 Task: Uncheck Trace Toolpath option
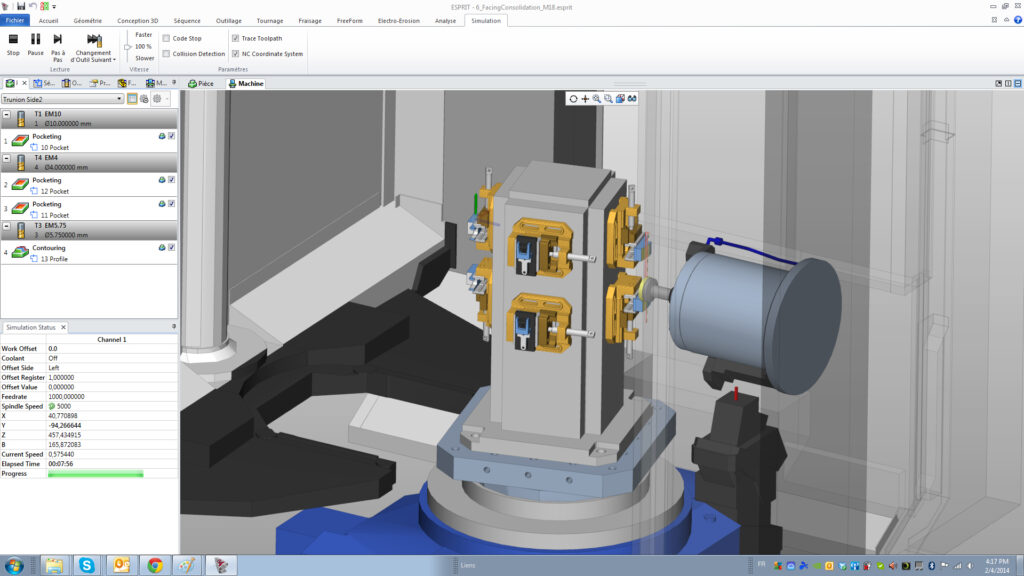point(235,38)
